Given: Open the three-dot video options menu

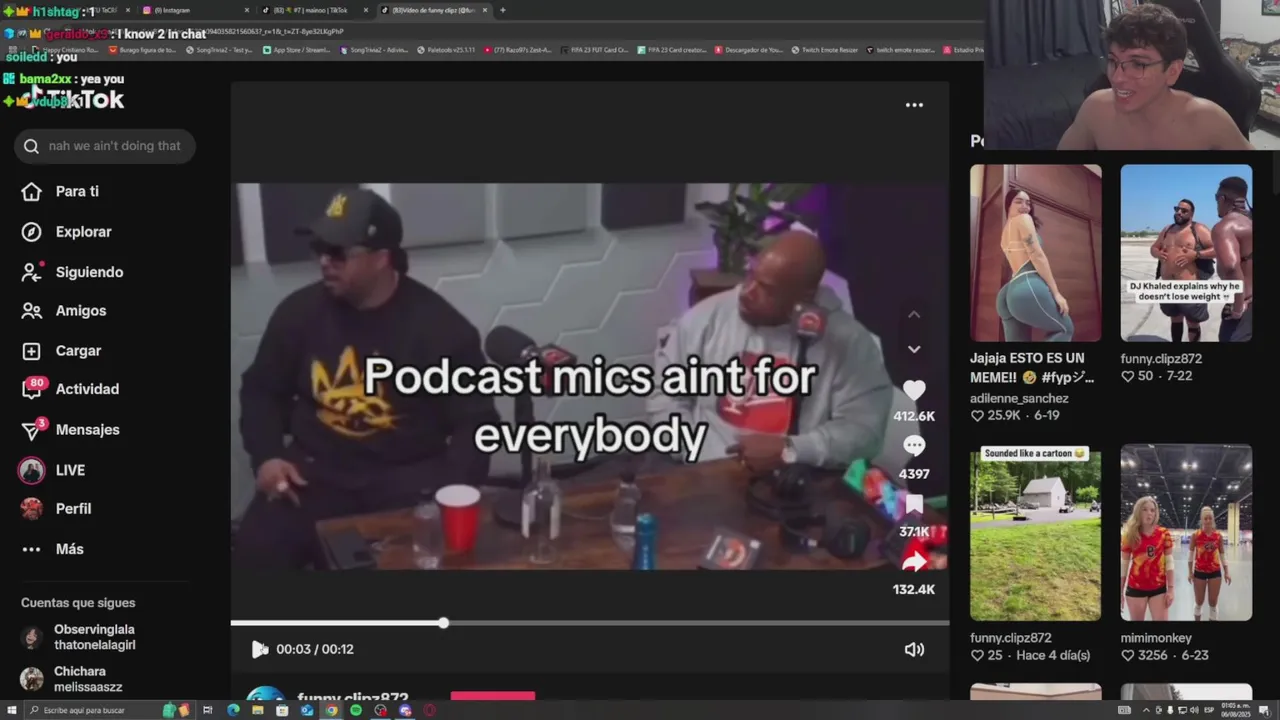Looking at the screenshot, I should pos(914,105).
